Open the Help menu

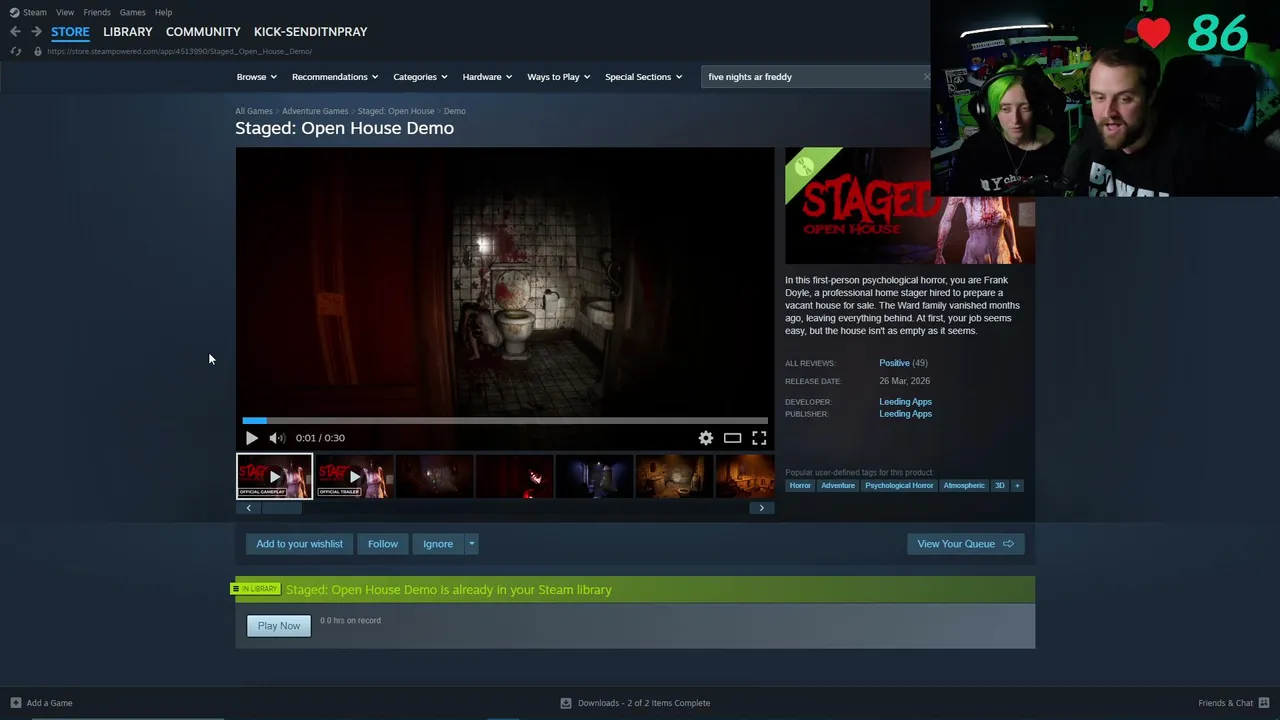[164, 12]
